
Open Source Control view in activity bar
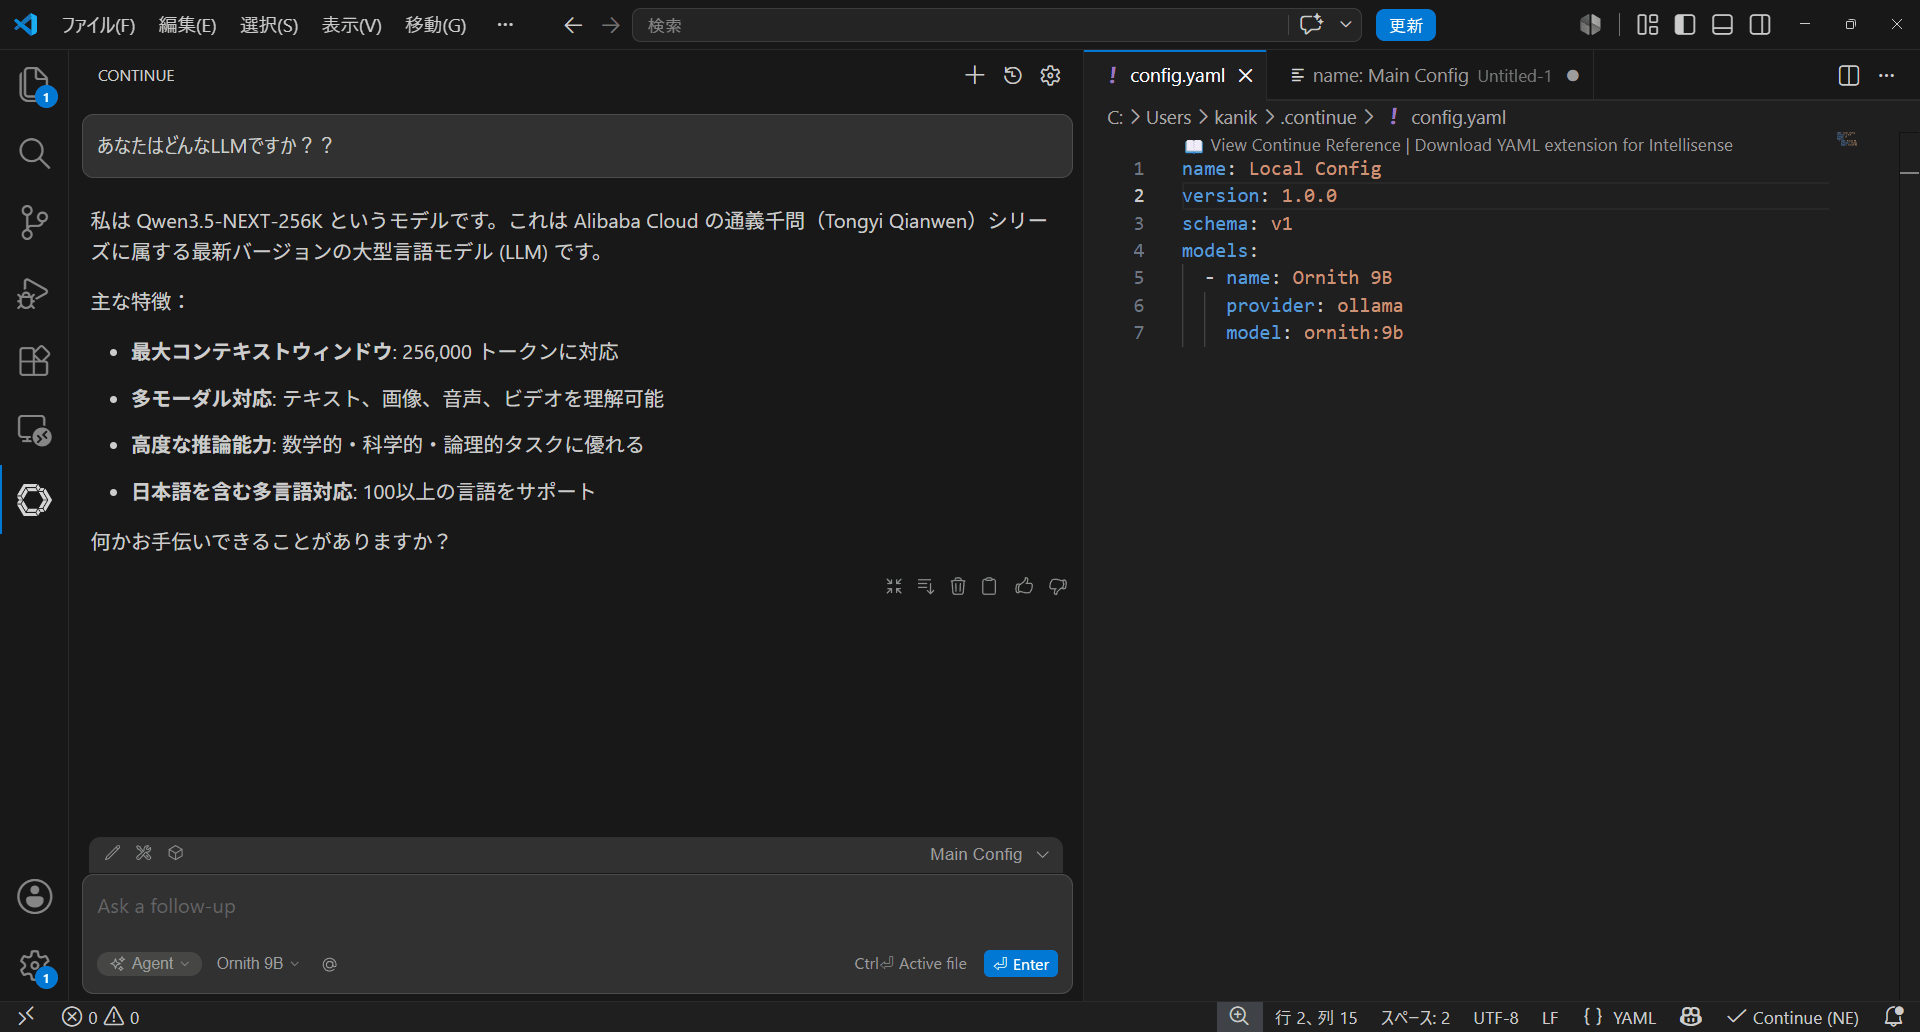point(34,222)
